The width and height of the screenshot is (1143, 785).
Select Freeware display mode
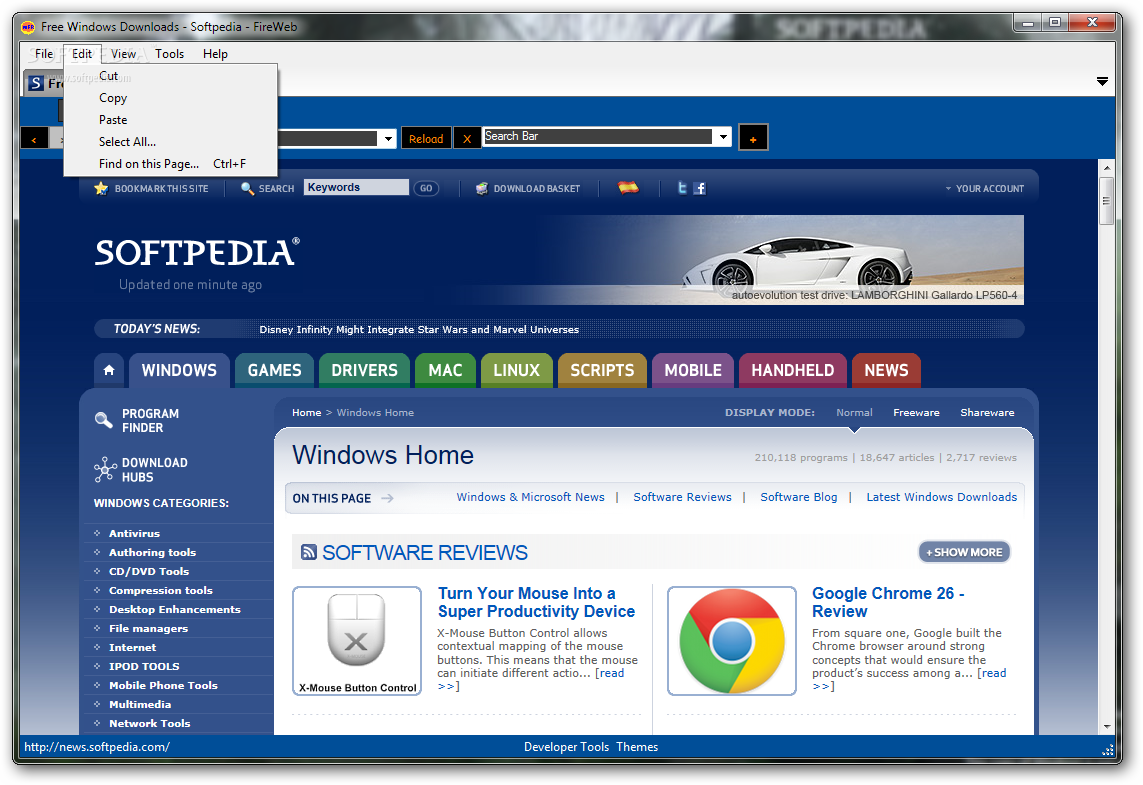tap(916, 413)
